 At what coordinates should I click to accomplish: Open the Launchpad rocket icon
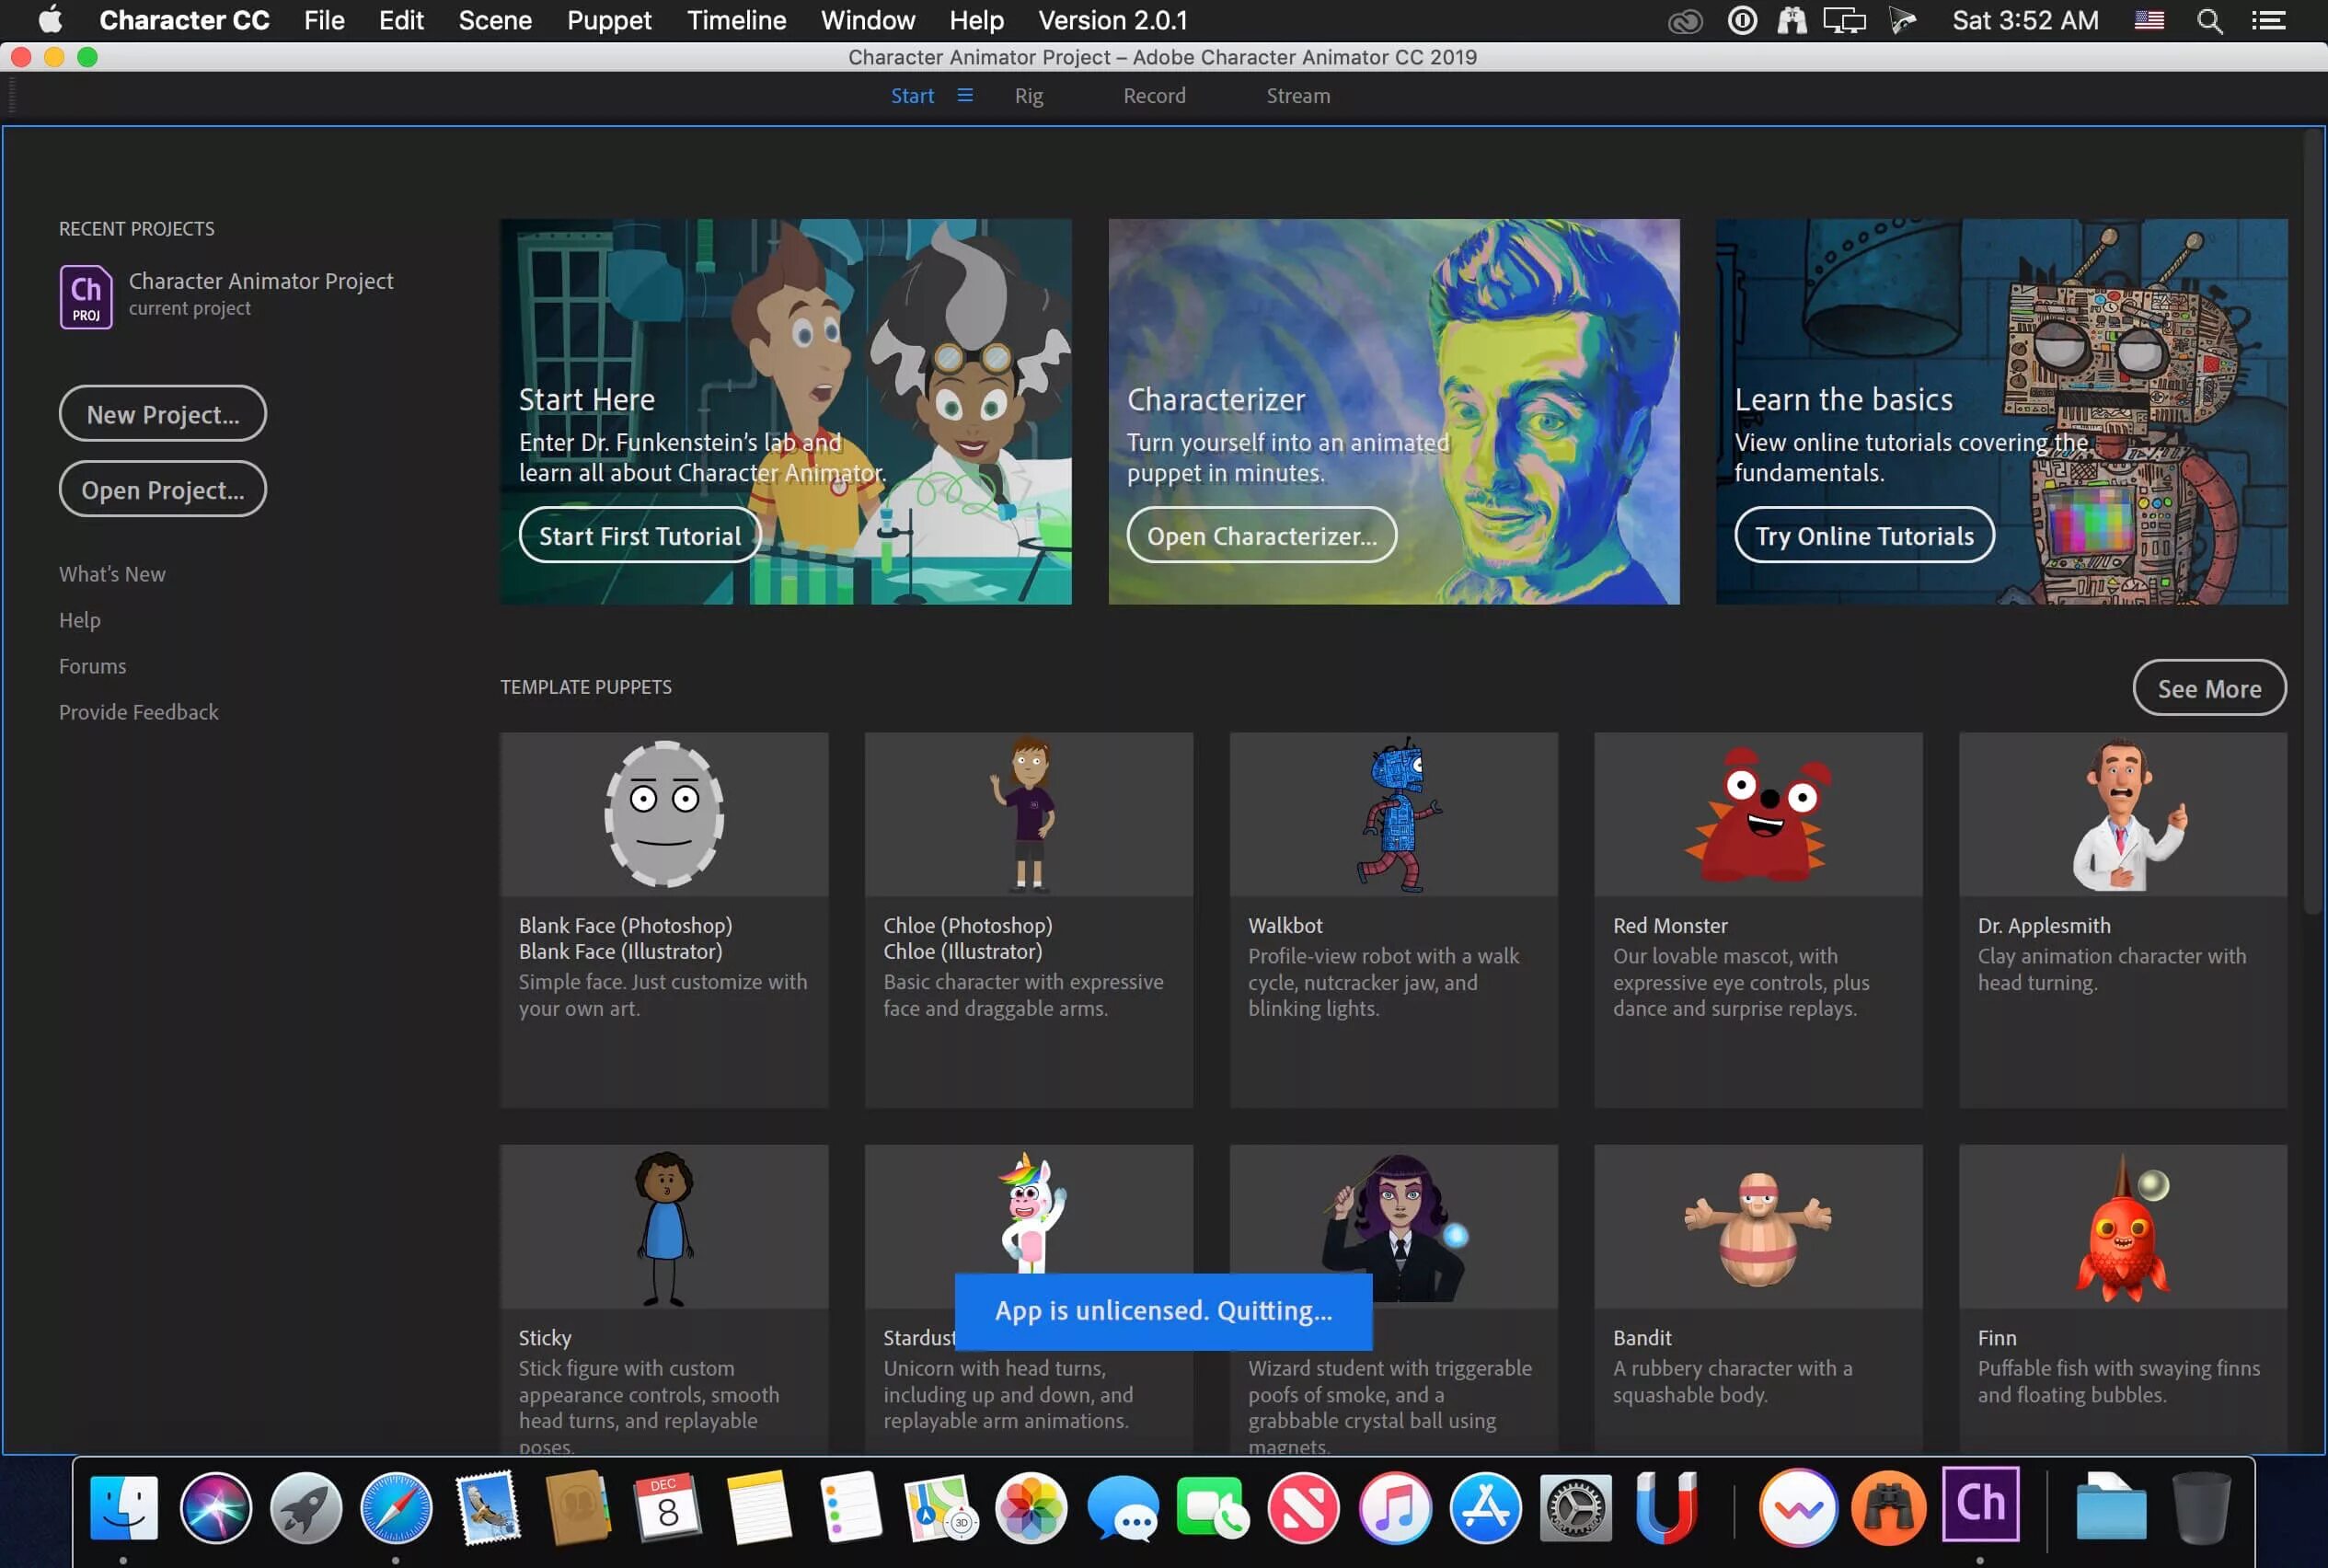pos(306,1508)
